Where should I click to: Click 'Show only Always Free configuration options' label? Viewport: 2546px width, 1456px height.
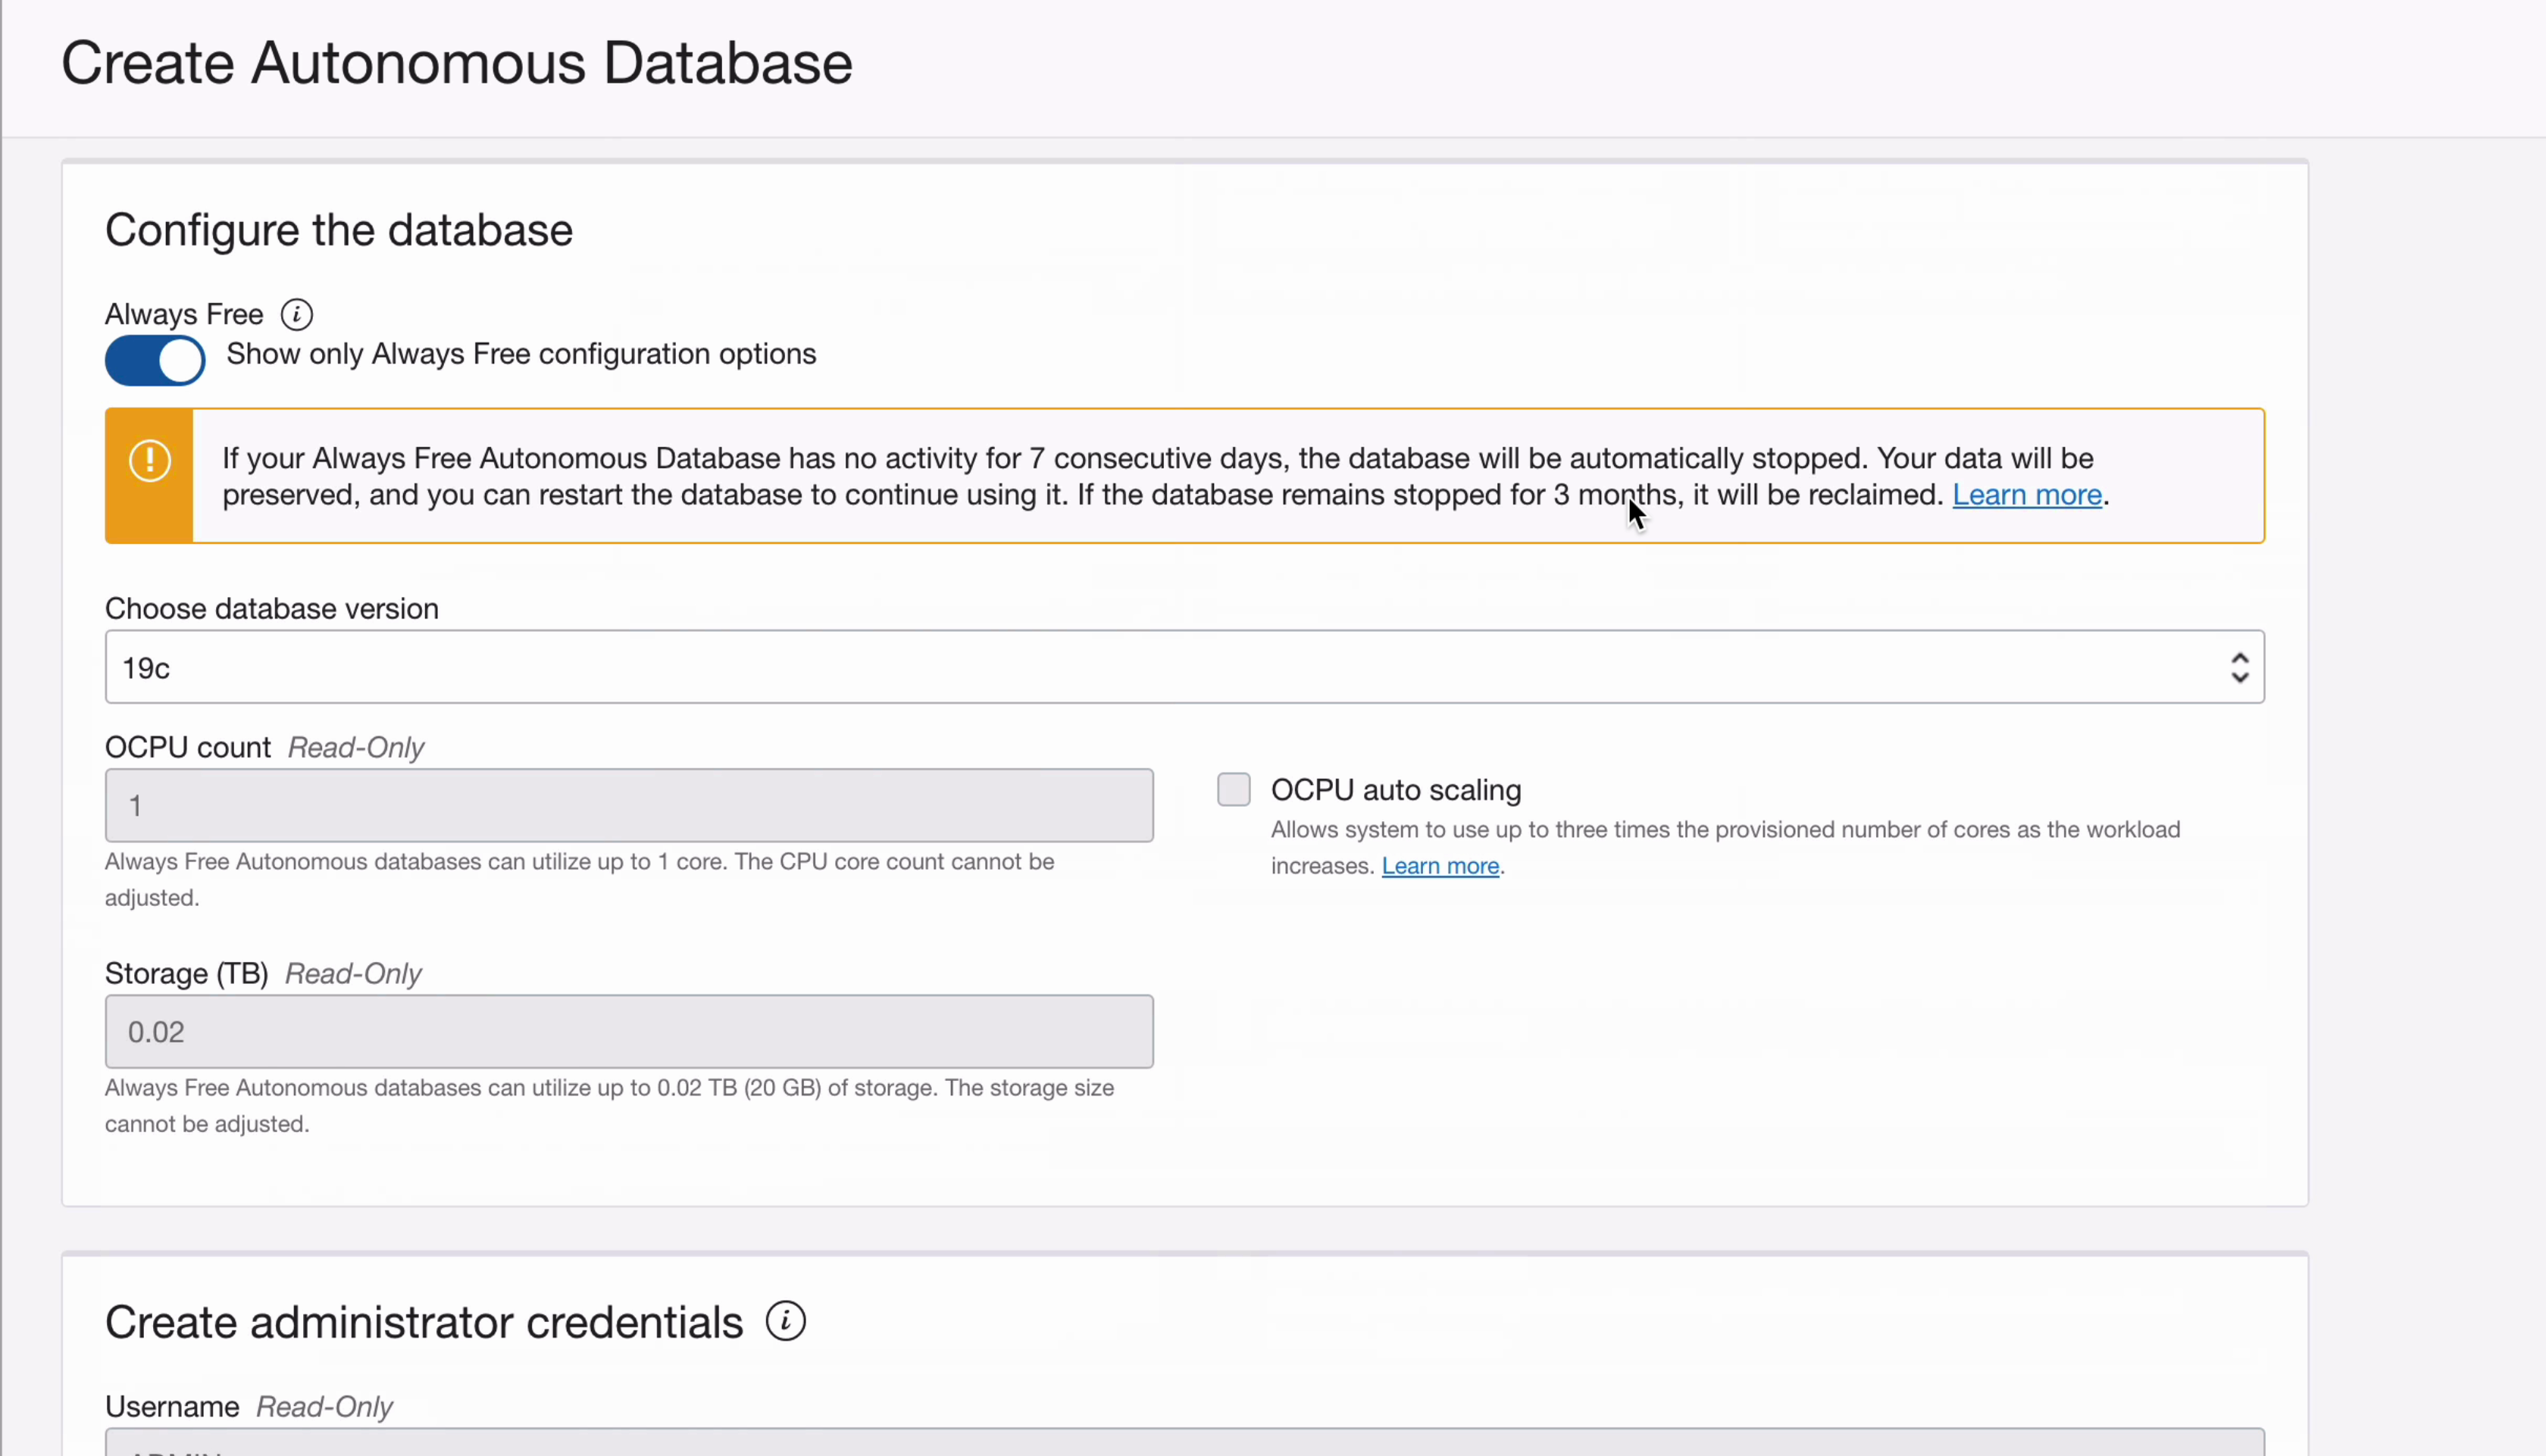(x=520, y=354)
